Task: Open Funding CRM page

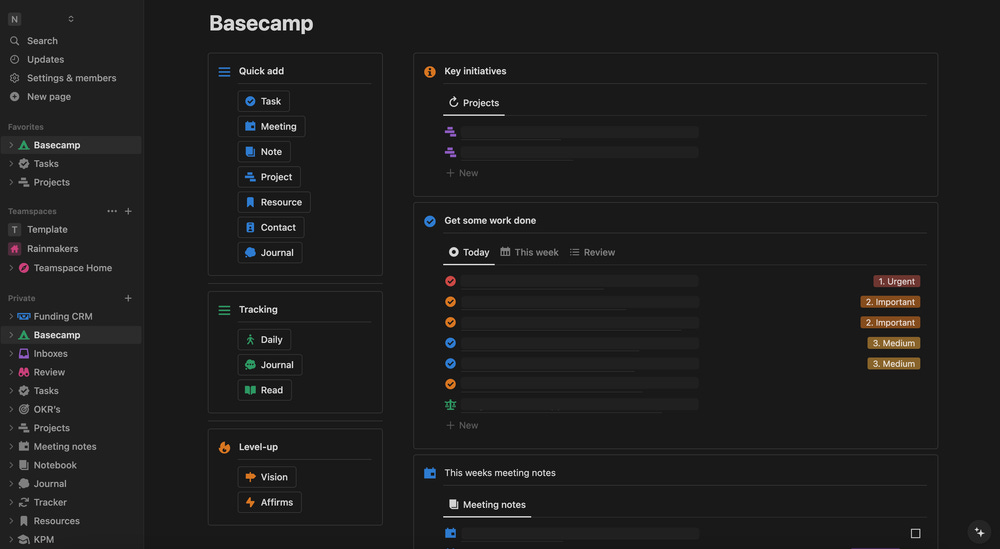Action: (x=62, y=316)
